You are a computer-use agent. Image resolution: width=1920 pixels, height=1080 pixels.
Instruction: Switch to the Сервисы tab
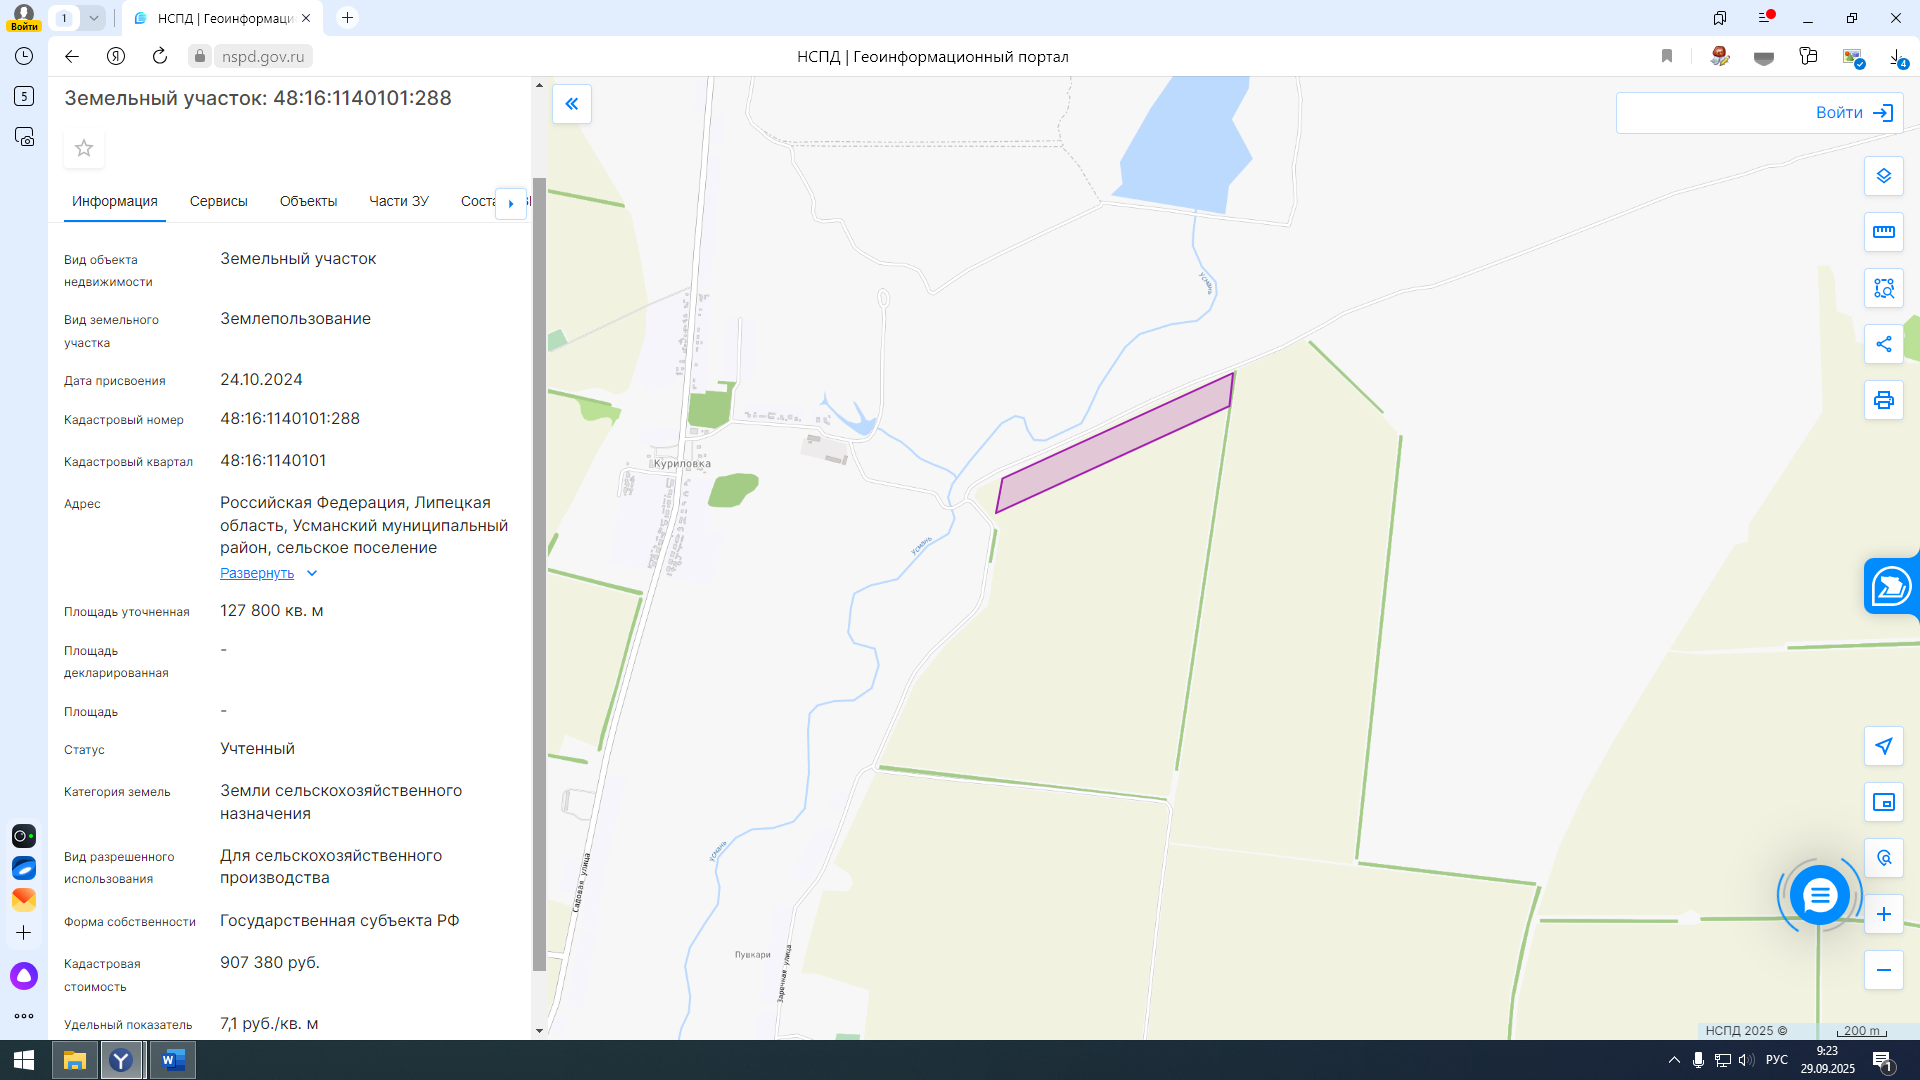[218, 201]
